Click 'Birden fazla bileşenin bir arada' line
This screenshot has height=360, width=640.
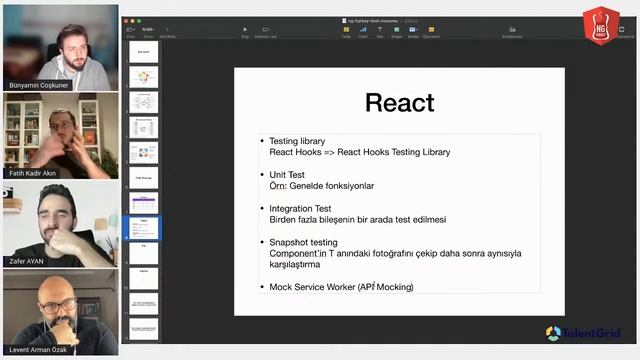pyautogui.click(x=358, y=220)
